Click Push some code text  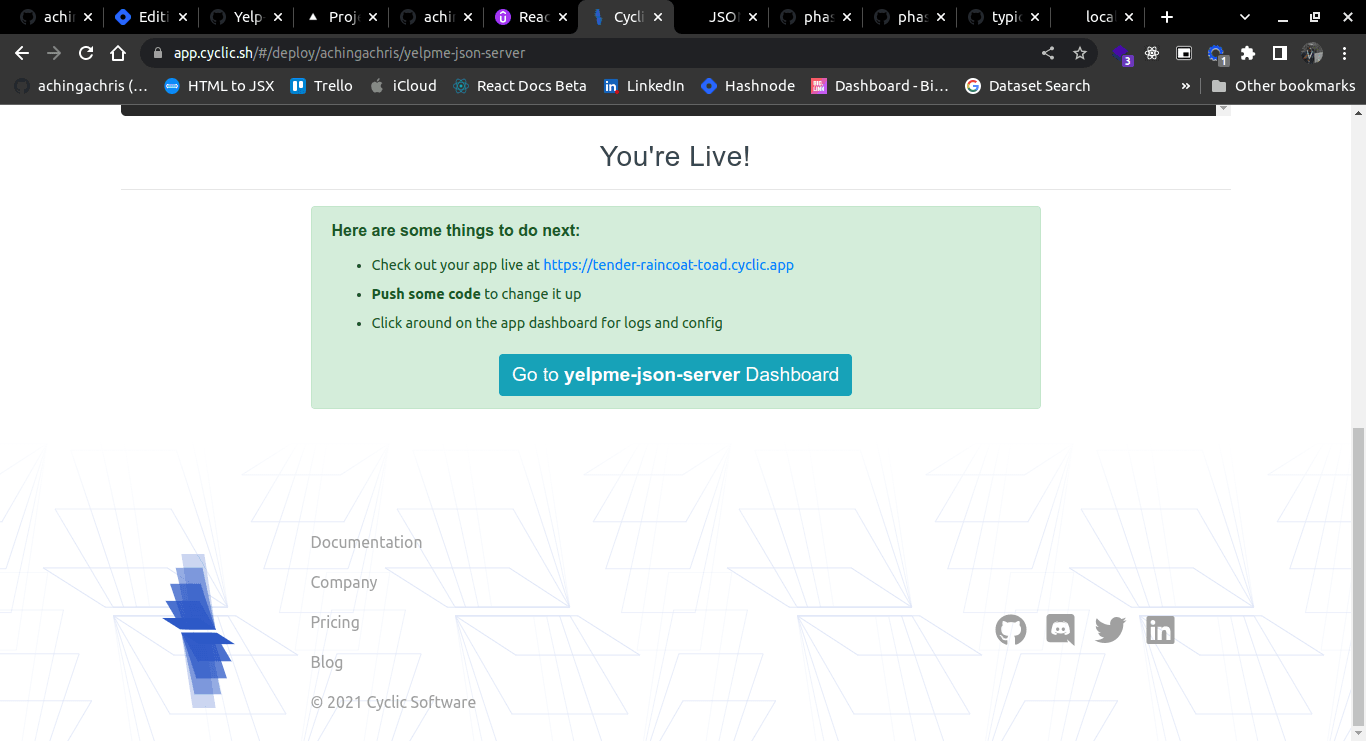click(x=426, y=294)
